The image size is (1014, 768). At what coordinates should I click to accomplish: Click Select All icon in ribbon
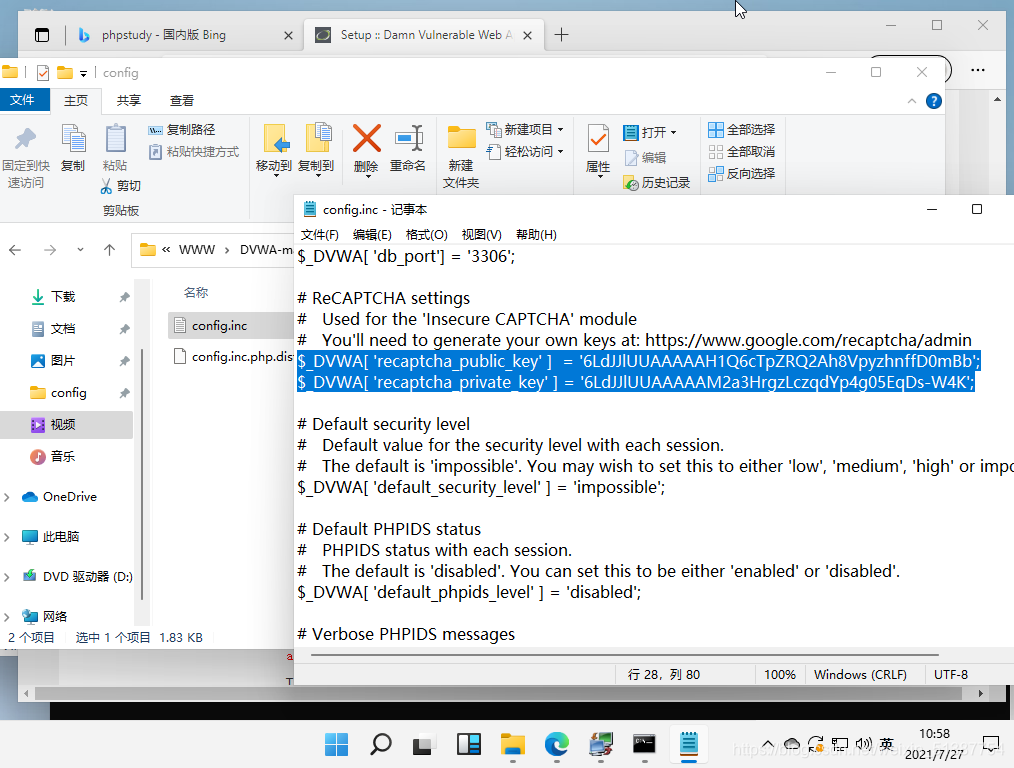point(715,130)
